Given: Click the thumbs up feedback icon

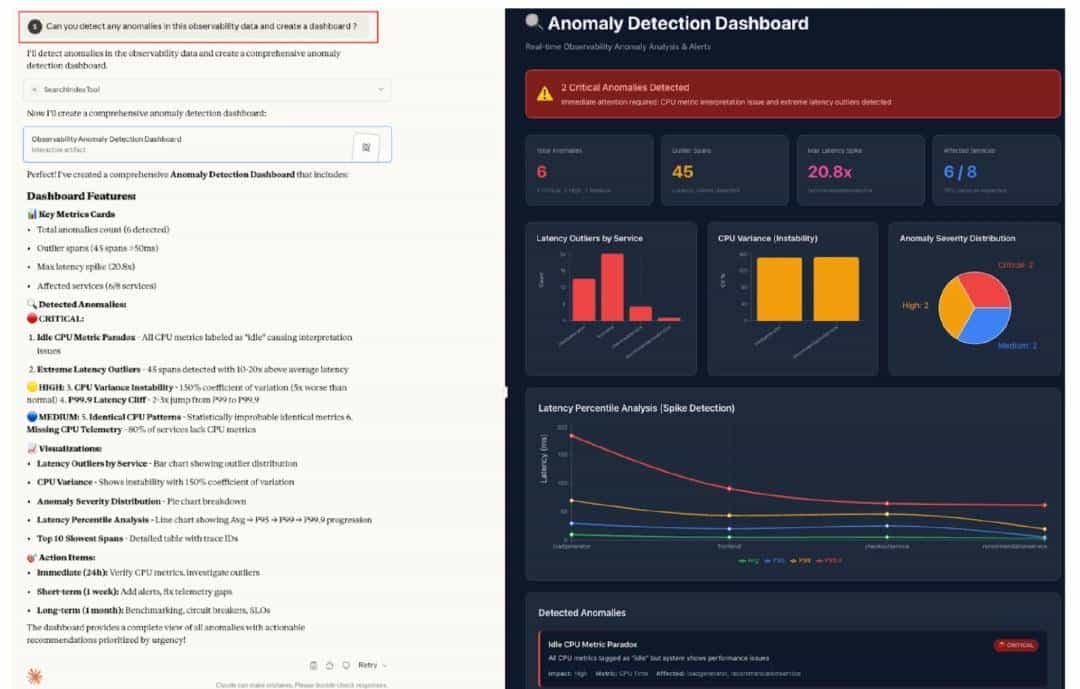Looking at the screenshot, I should [329, 665].
